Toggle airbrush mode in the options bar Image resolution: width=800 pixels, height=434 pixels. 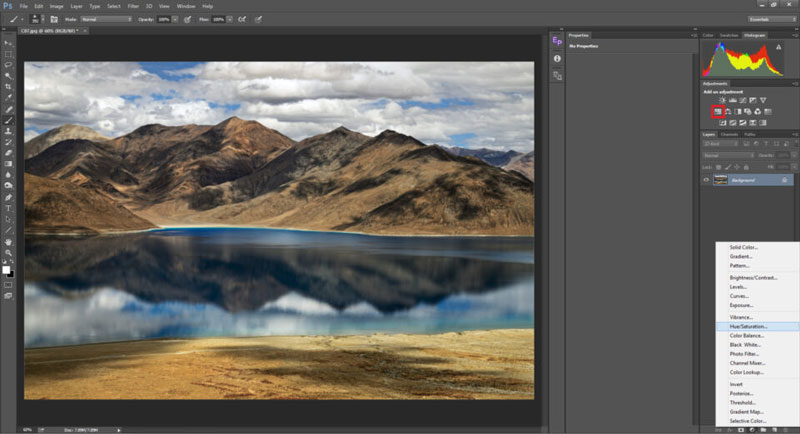[239, 19]
